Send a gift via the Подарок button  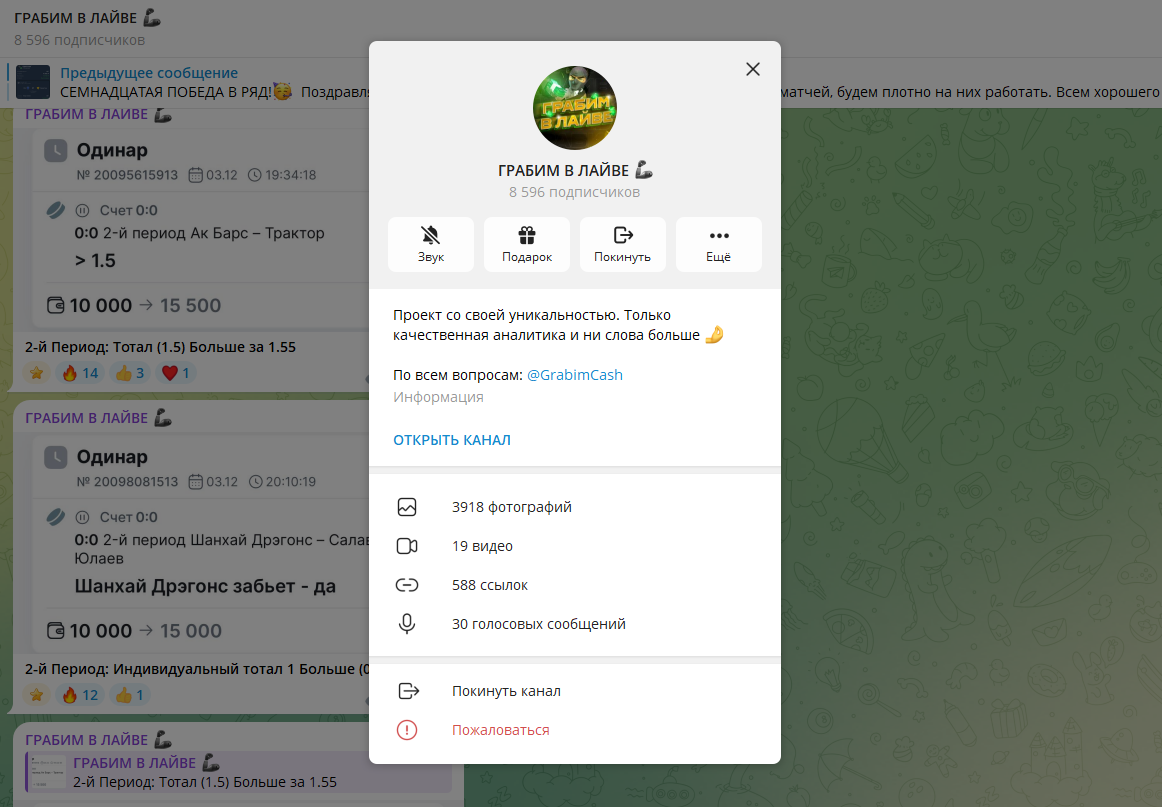click(527, 245)
